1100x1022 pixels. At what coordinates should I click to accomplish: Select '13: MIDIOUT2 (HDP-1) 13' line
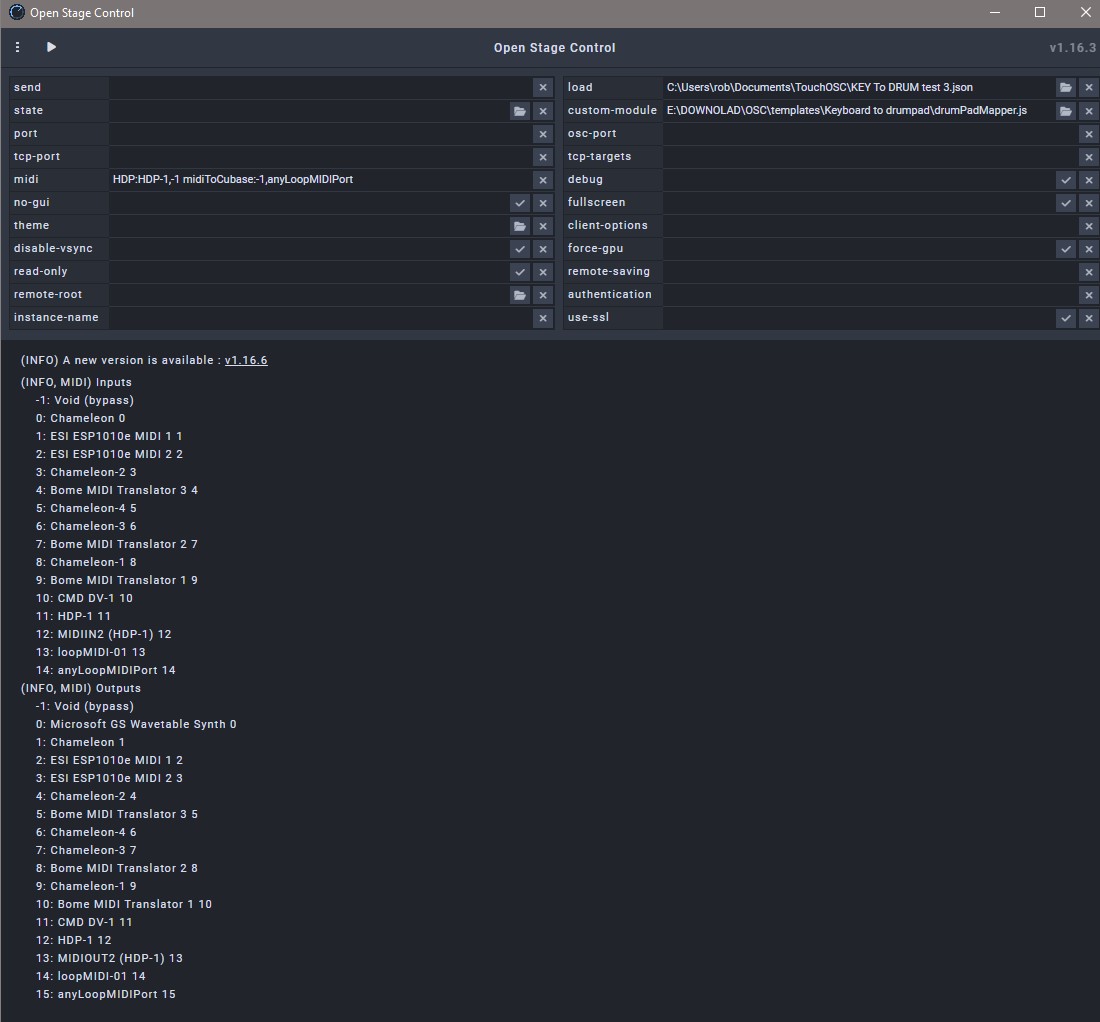pos(109,958)
